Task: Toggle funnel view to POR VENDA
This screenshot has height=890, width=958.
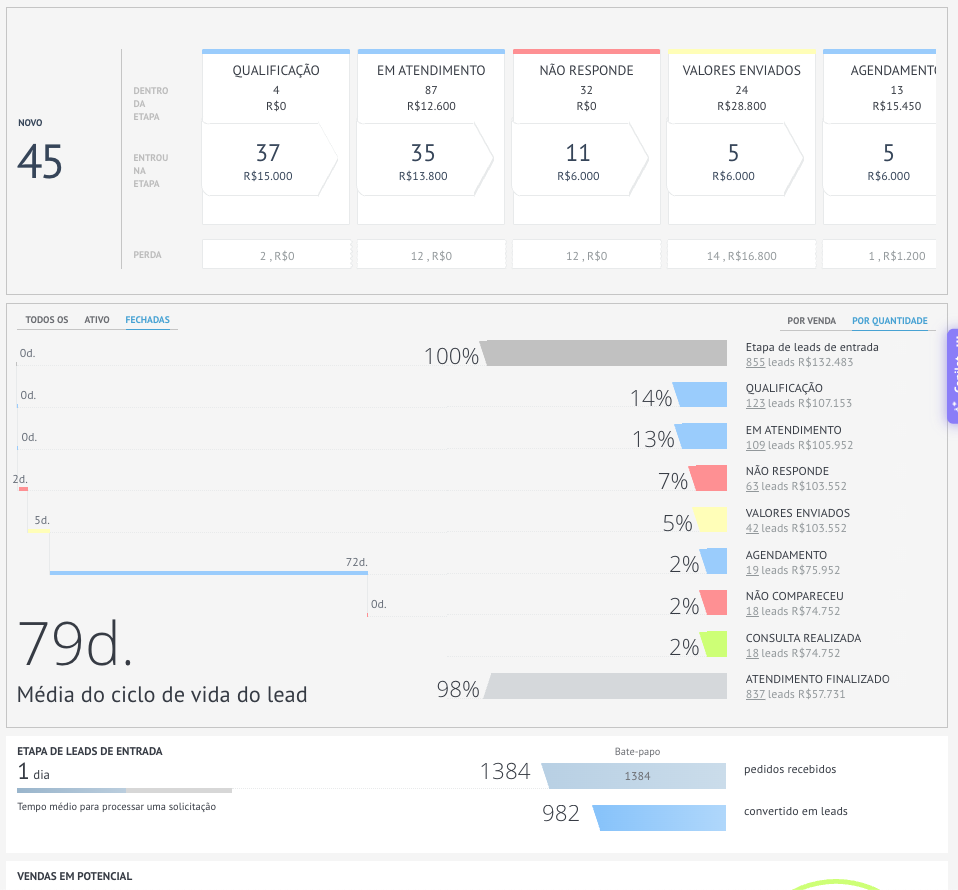Action: pos(811,321)
